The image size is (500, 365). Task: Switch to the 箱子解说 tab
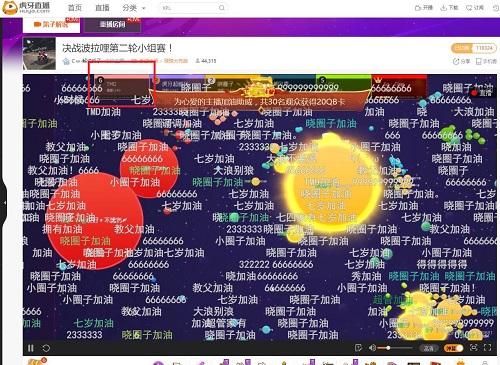[51, 24]
